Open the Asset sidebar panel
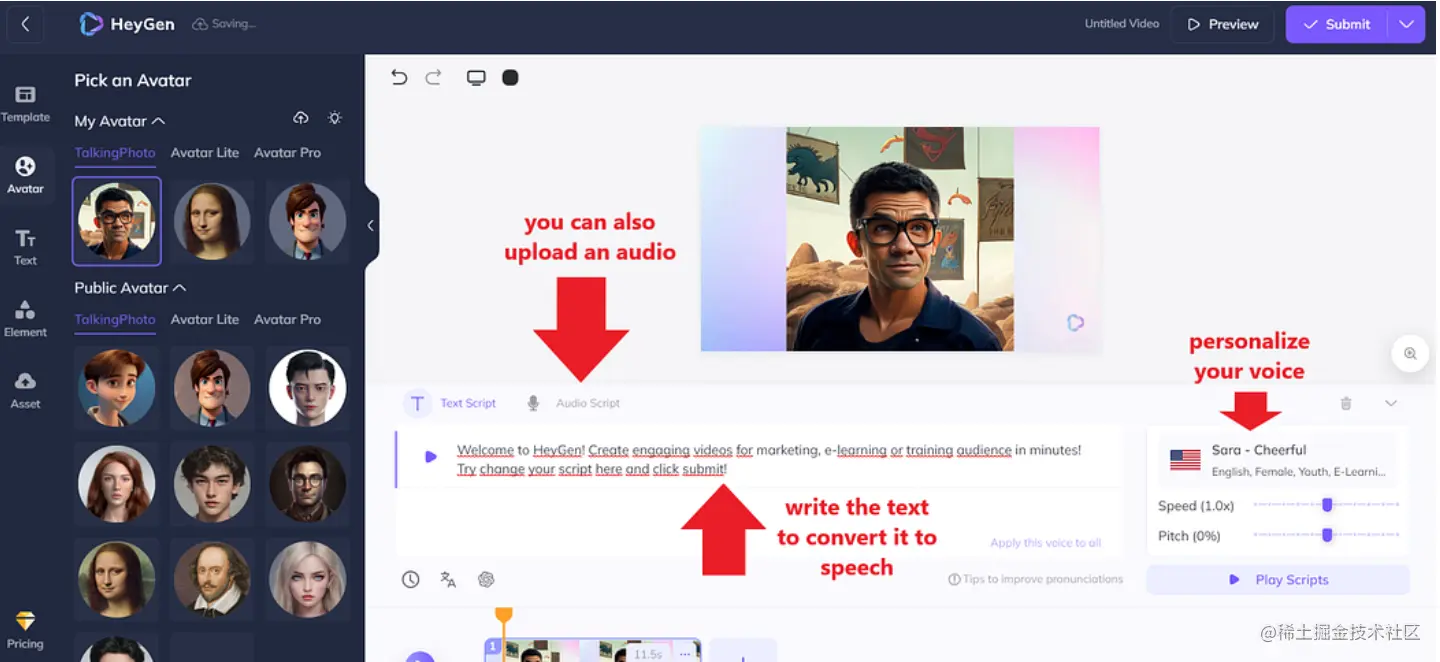1440x662 pixels. click(x=26, y=391)
